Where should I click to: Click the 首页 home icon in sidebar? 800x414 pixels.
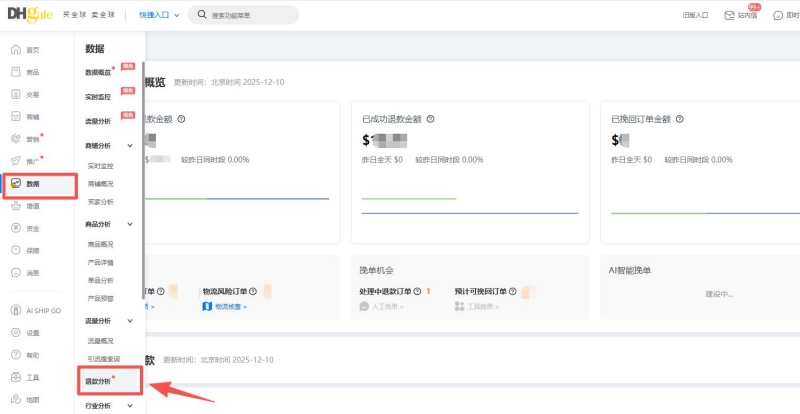coord(16,50)
